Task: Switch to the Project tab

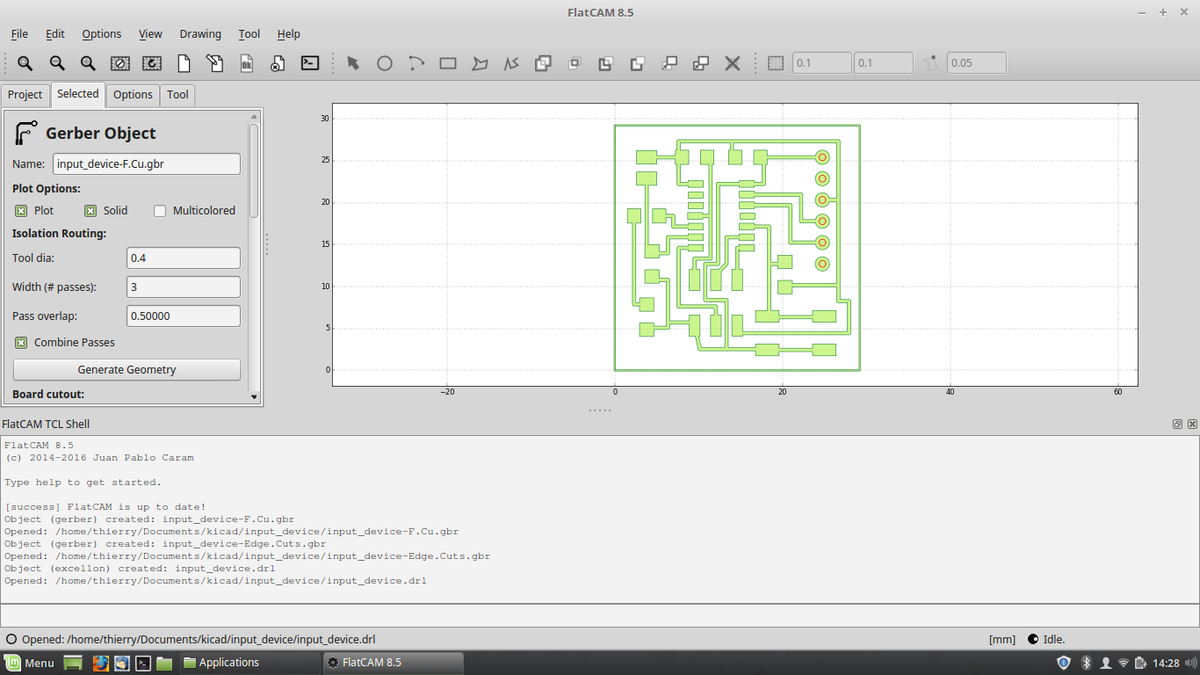Action: [x=25, y=95]
